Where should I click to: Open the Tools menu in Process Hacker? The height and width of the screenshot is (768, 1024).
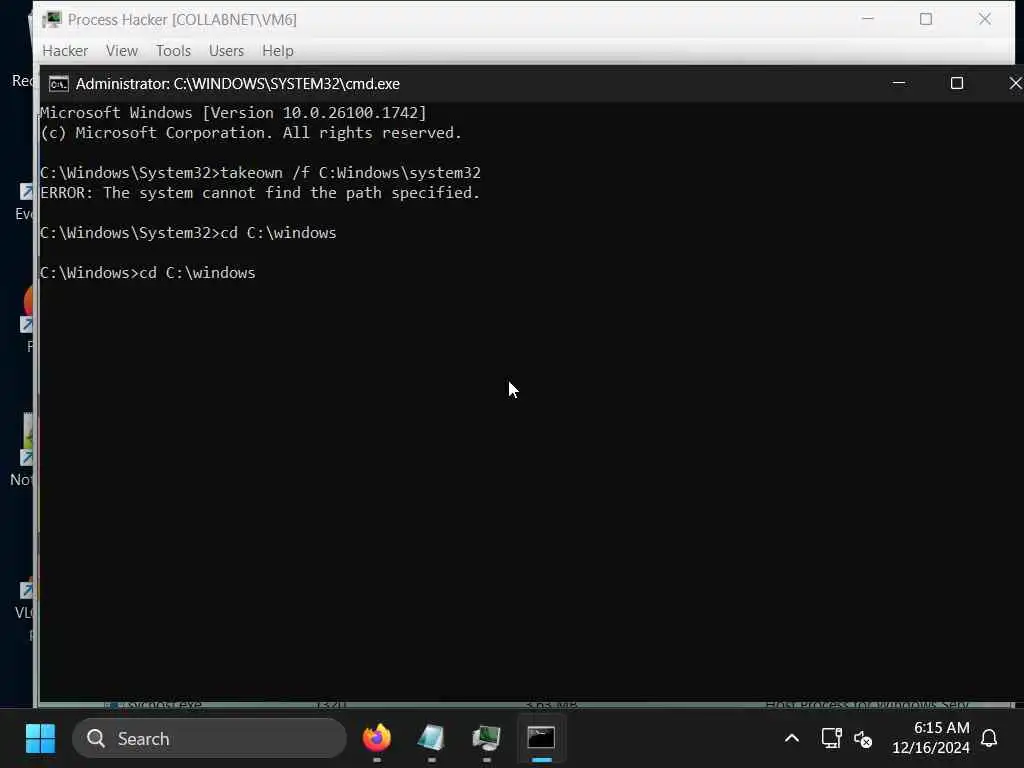coord(173,51)
